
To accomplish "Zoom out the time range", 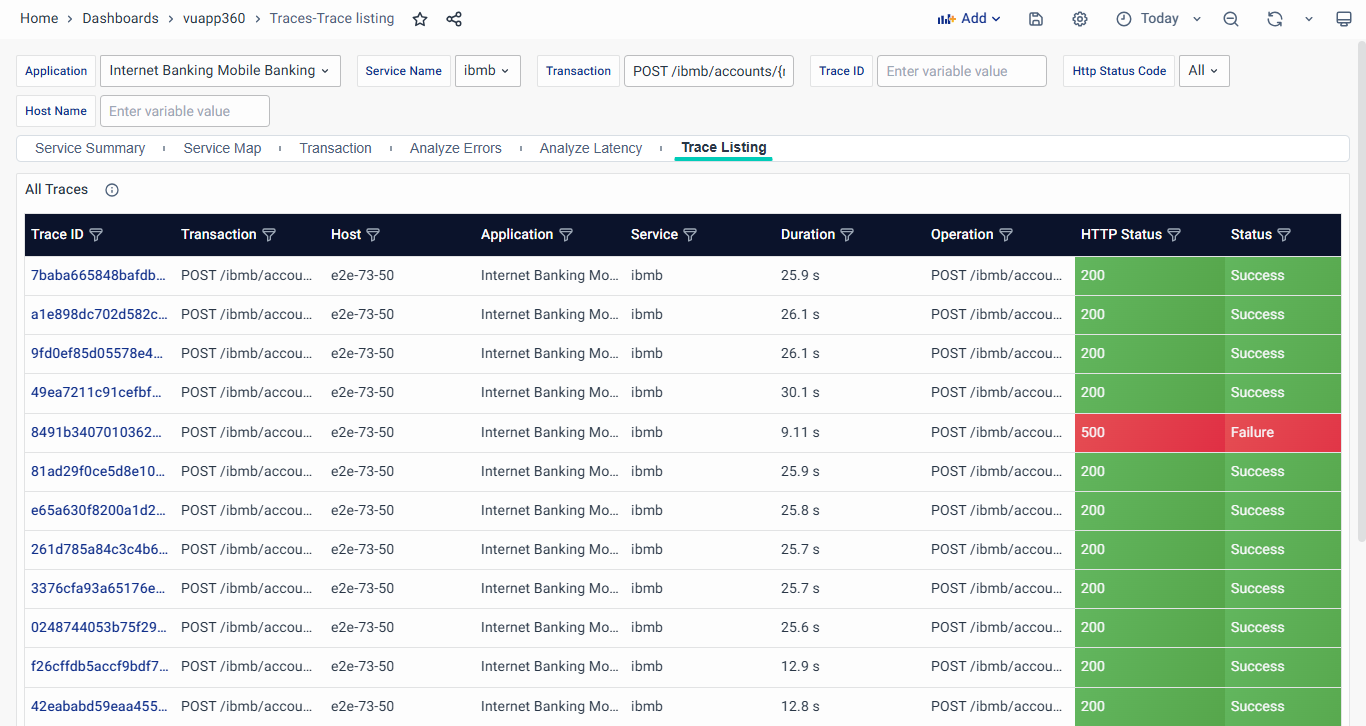I will click(x=1231, y=19).
